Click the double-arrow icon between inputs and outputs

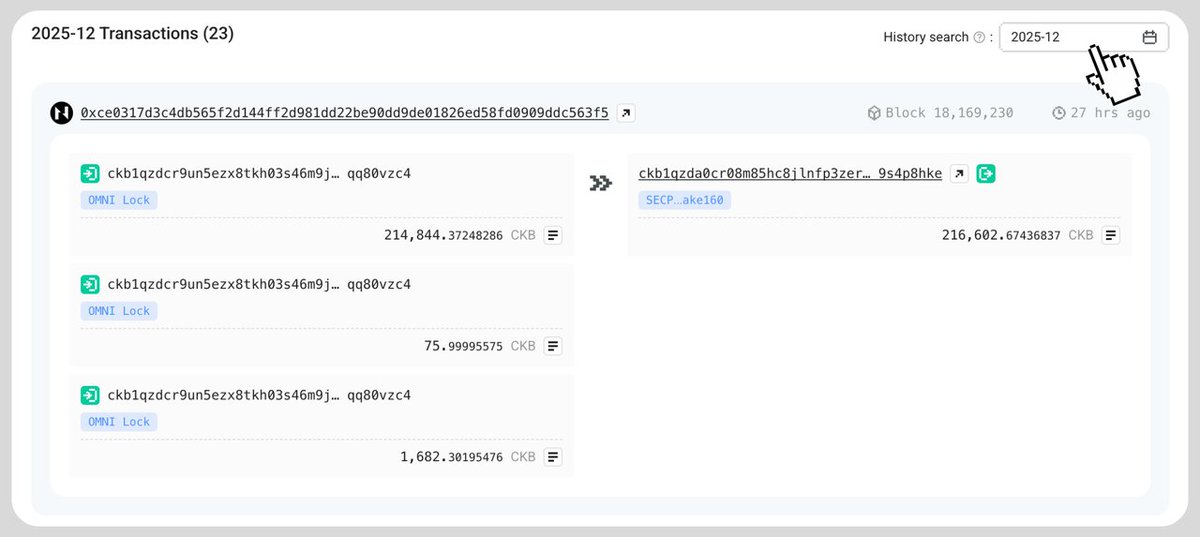pos(600,182)
